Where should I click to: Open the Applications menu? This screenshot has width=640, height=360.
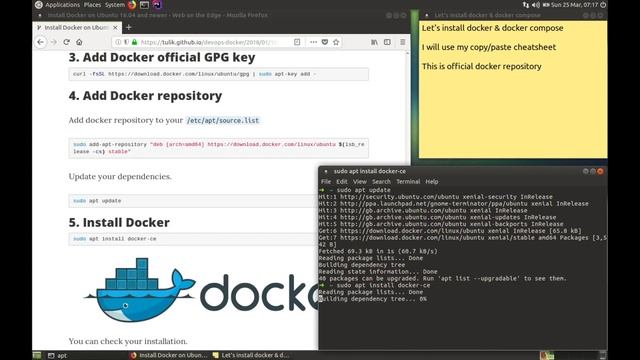click(x=62, y=5)
